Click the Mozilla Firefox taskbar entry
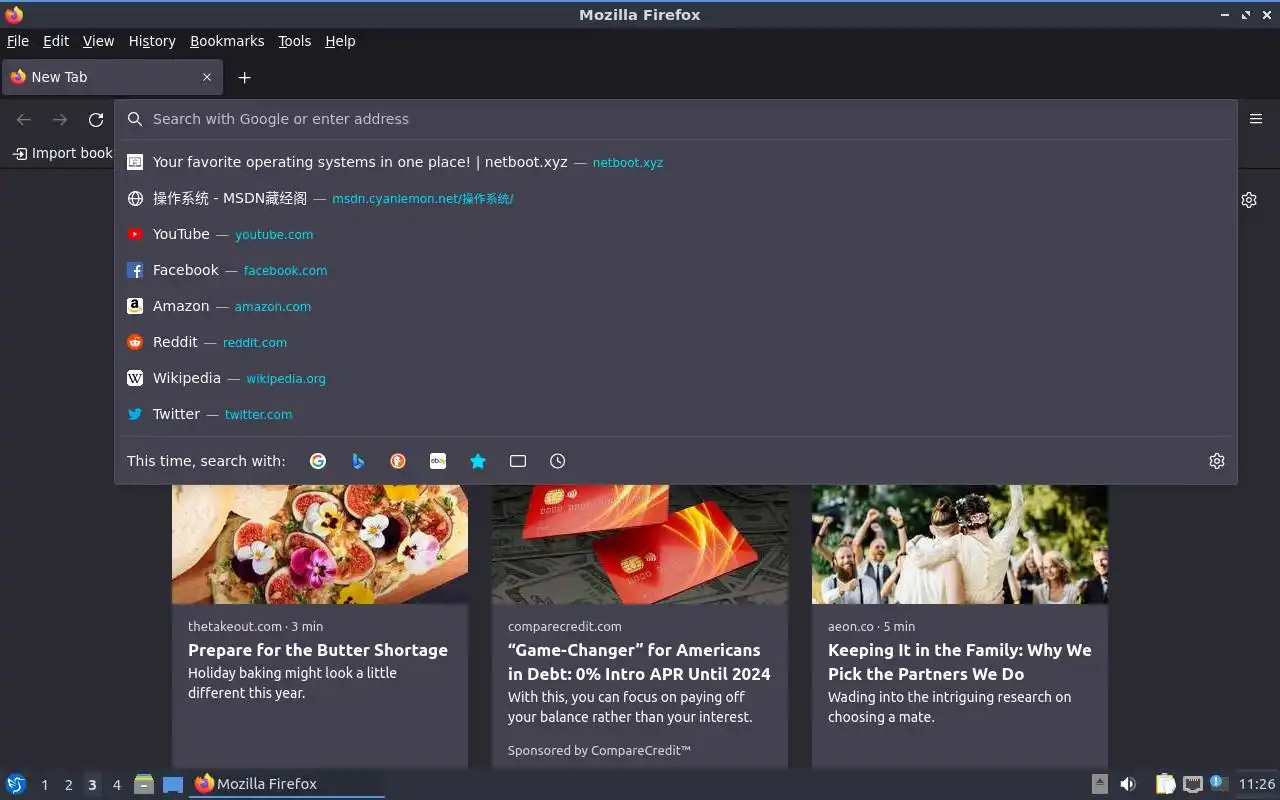Viewport: 1280px width, 800px height. (287, 784)
